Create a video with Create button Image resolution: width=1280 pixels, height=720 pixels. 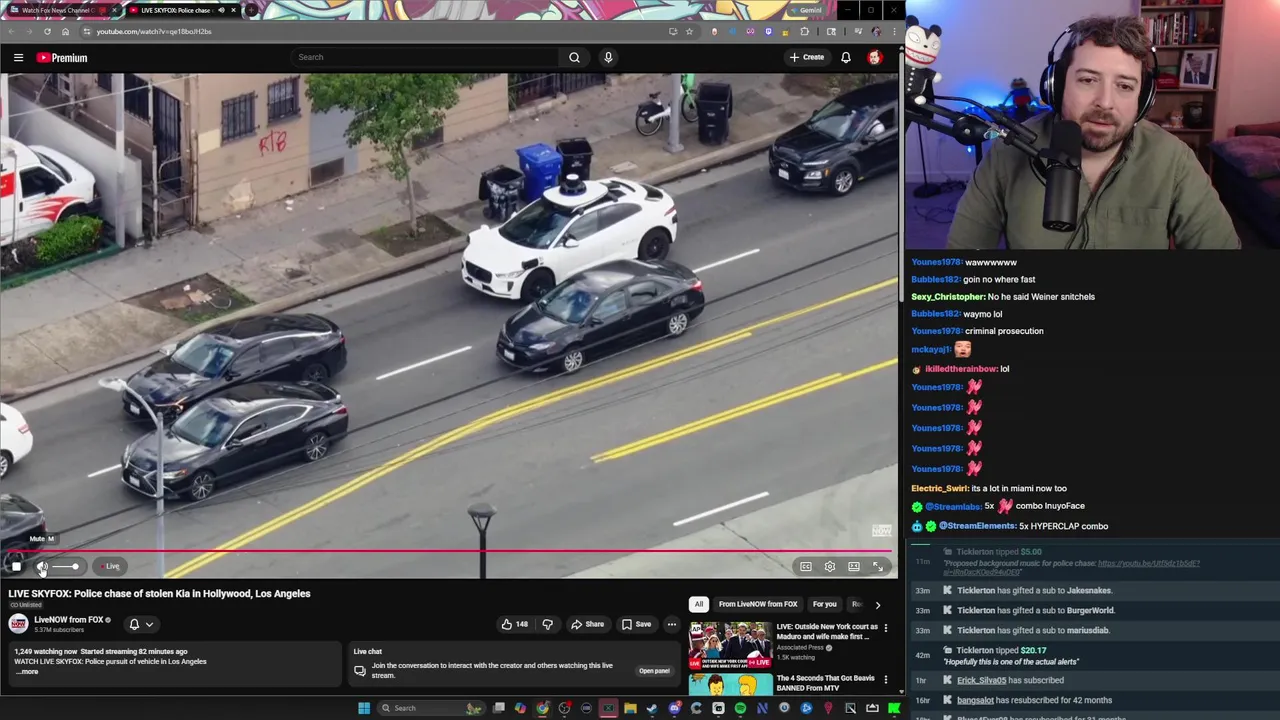pyautogui.click(x=807, y=57)
